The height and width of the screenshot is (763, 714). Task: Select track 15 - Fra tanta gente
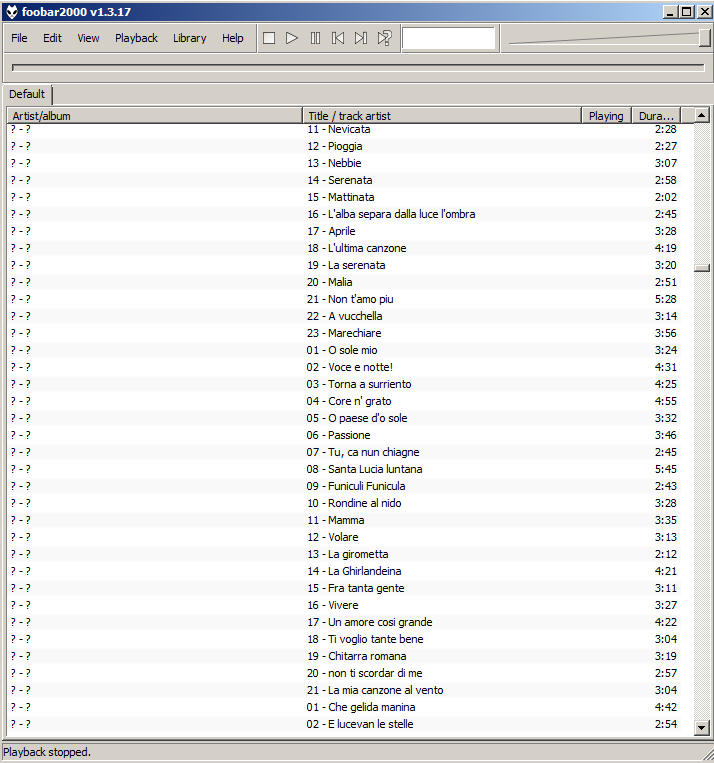344,588
